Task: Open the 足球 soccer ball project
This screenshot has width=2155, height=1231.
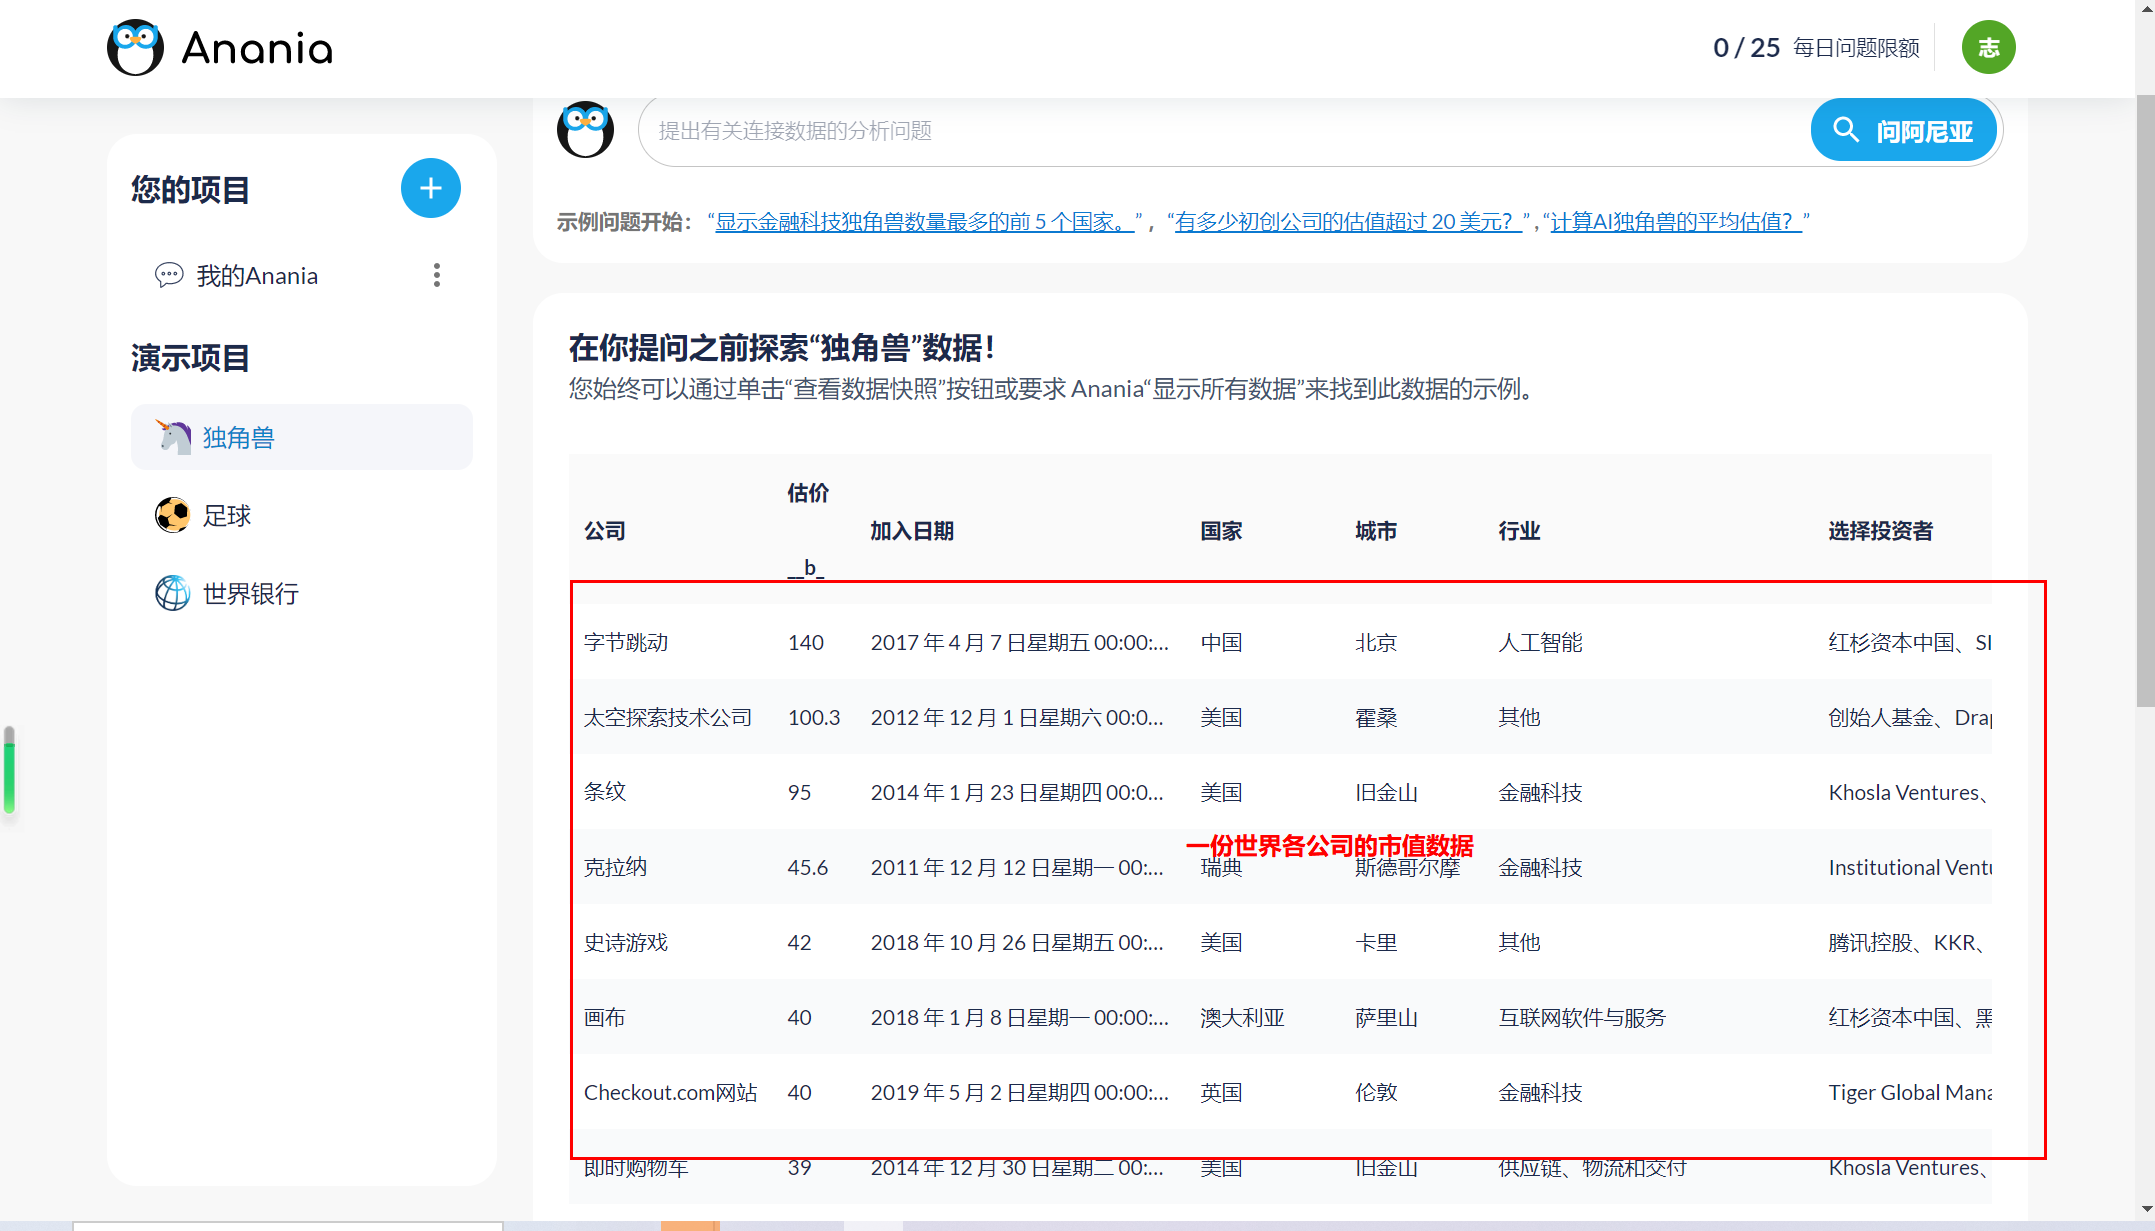Action: tap(226, 515)
